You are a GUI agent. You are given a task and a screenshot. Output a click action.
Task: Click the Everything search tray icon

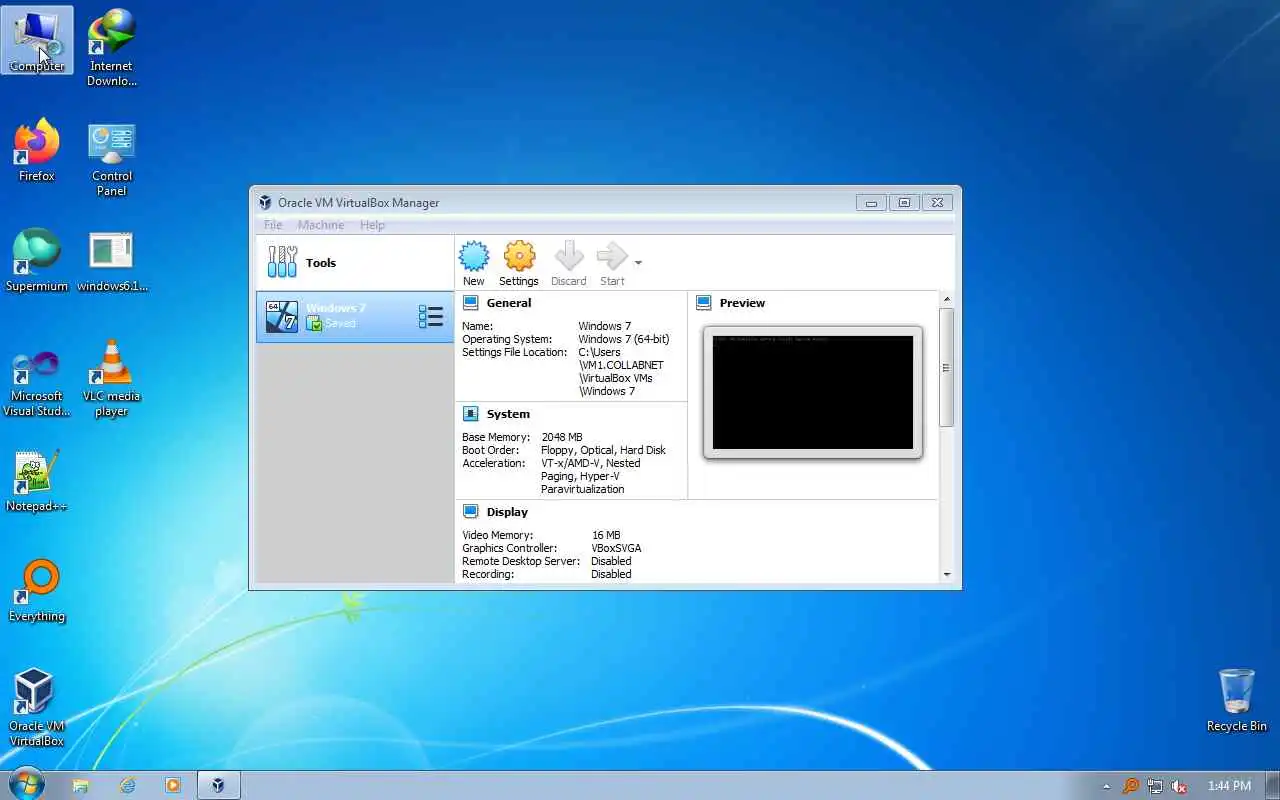click(x=1131, y=786)
